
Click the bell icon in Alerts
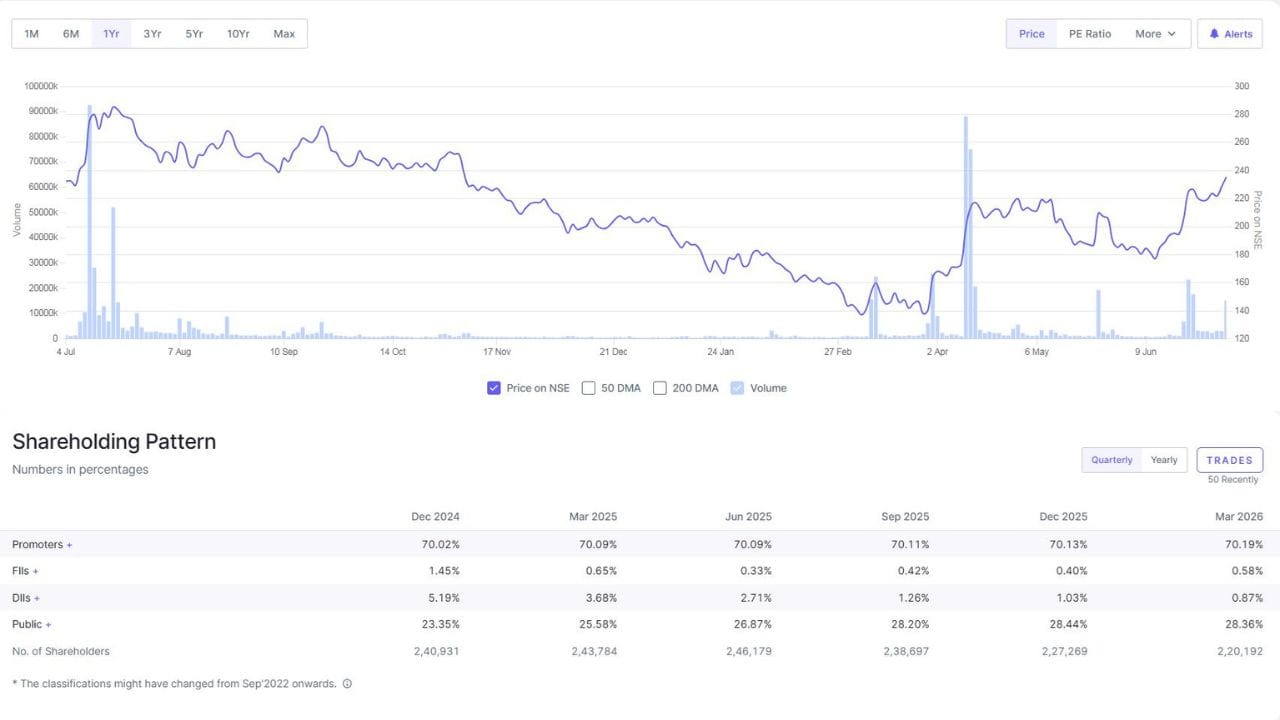coord(1214,34)
